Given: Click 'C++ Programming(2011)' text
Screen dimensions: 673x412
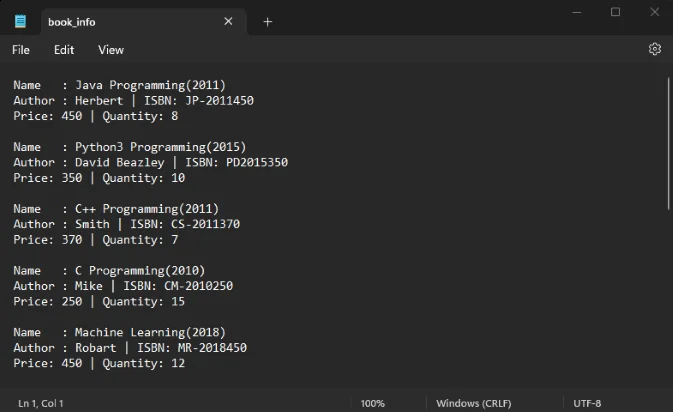Looking at the screenshot, I should pyautogui.click(x=147, y=209).
